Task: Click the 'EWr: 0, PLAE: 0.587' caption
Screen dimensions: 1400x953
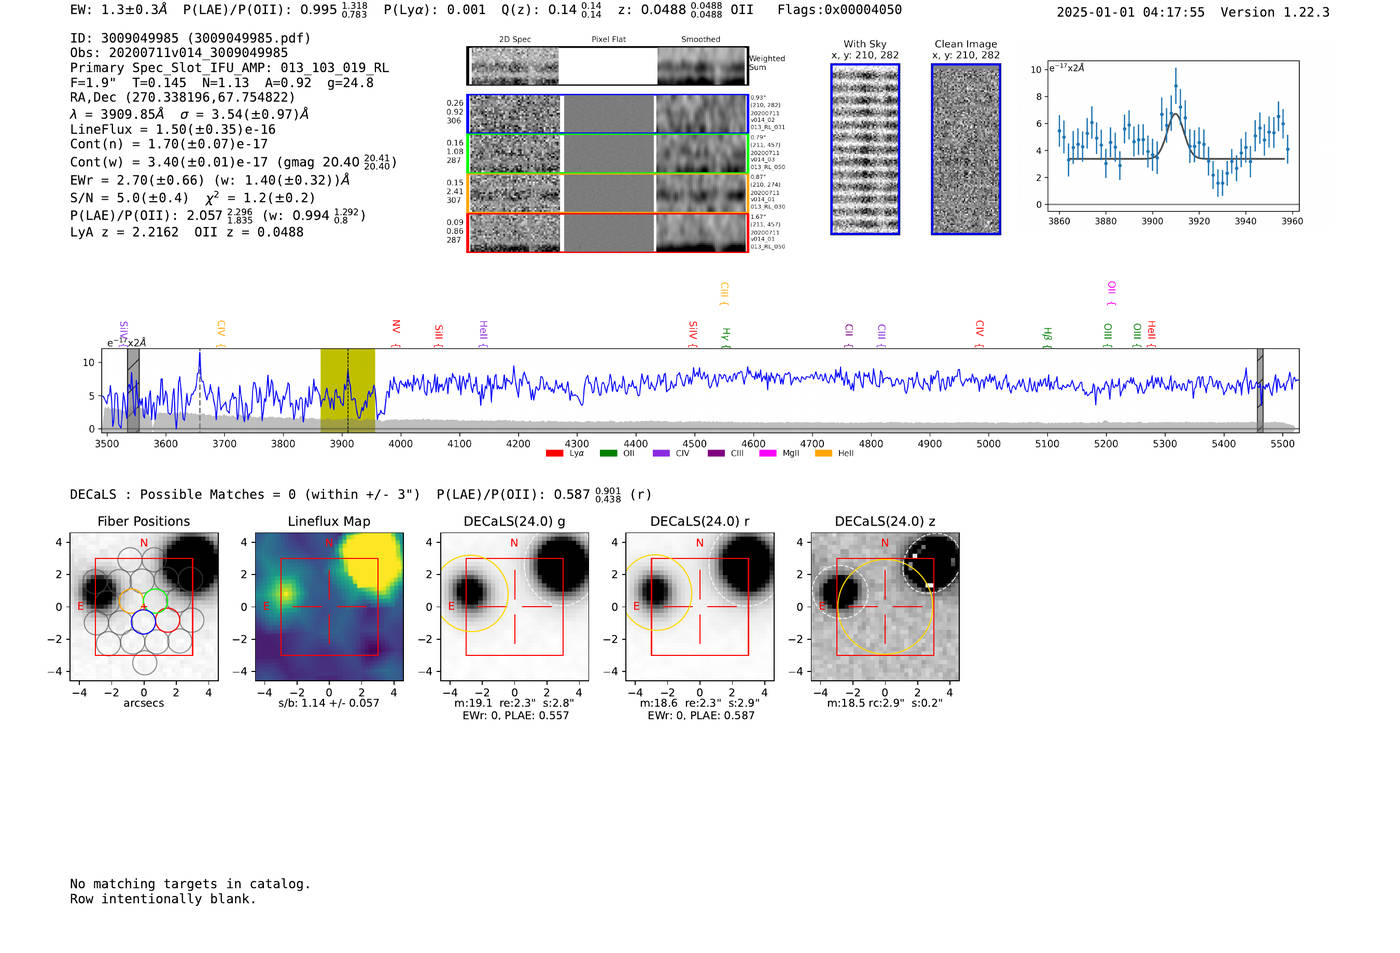Action: (x=700, y=716)
